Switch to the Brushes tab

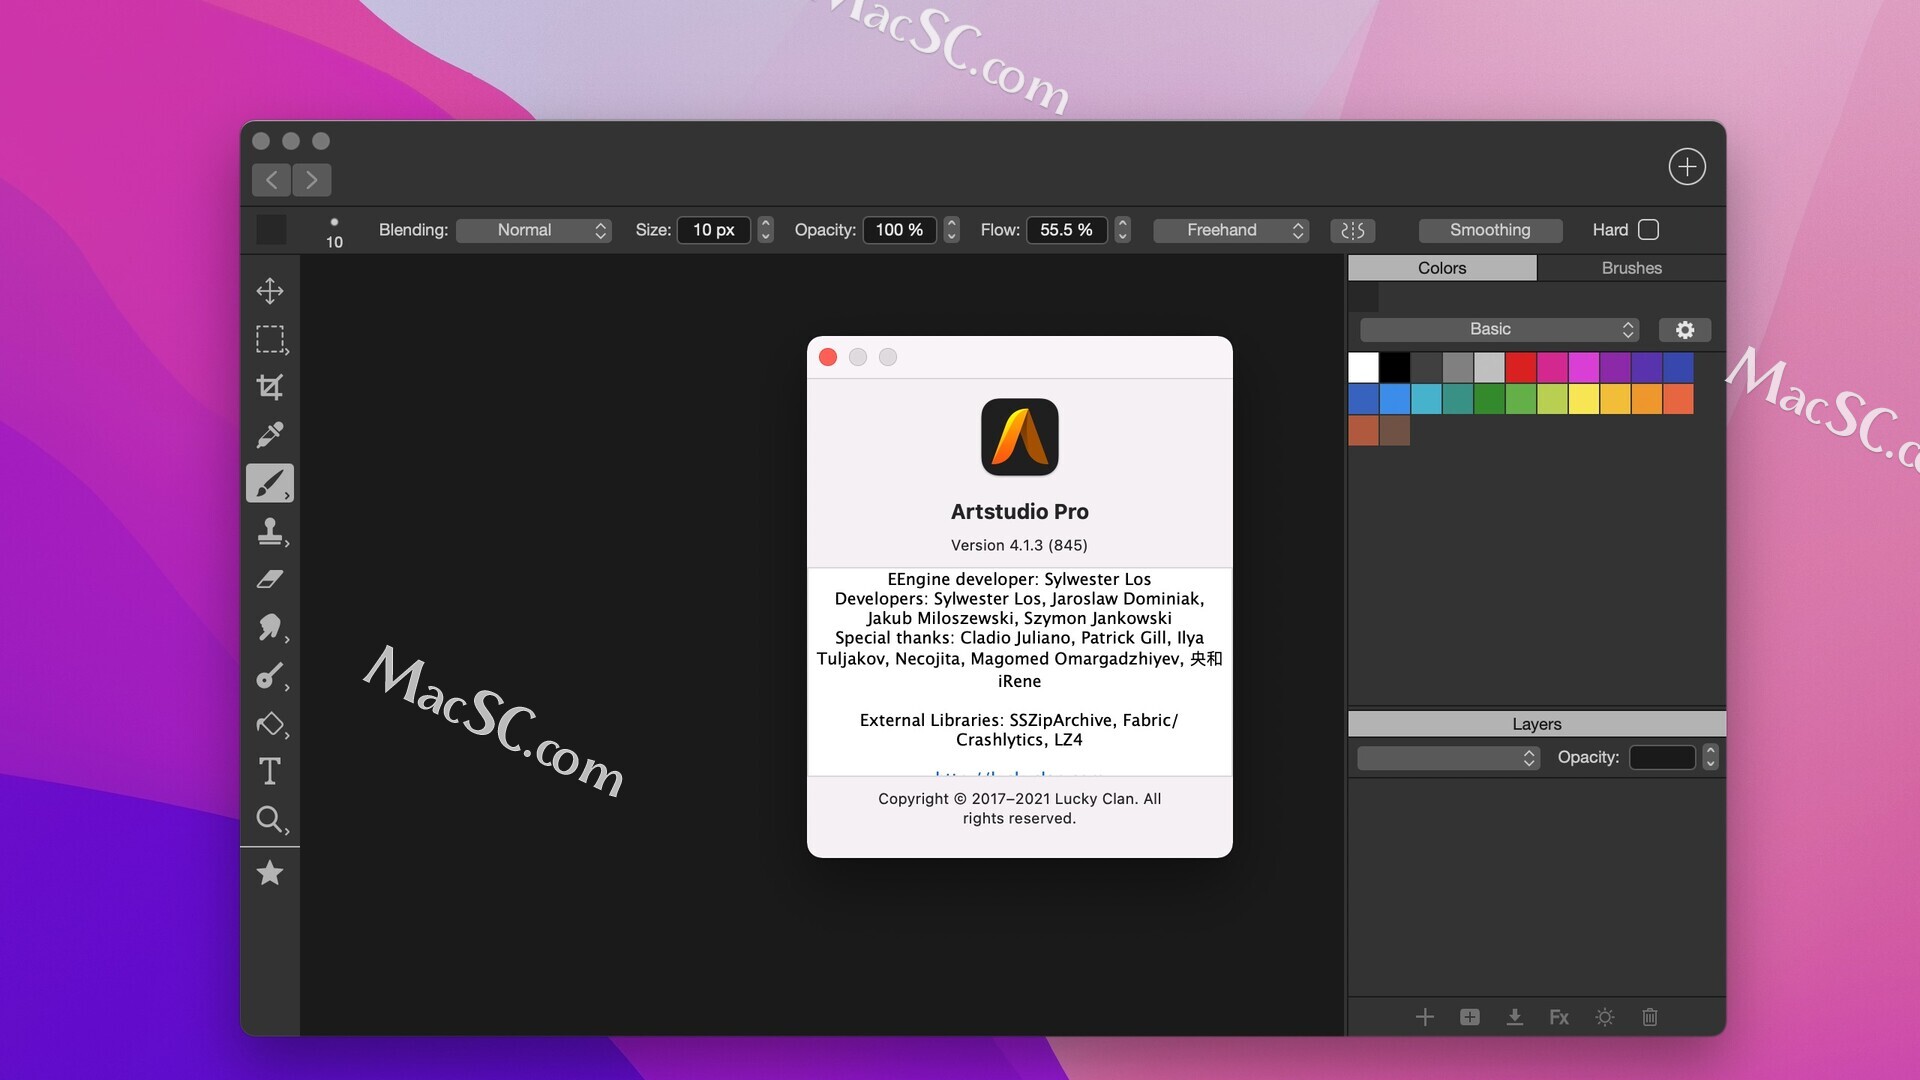point(1631,268)
